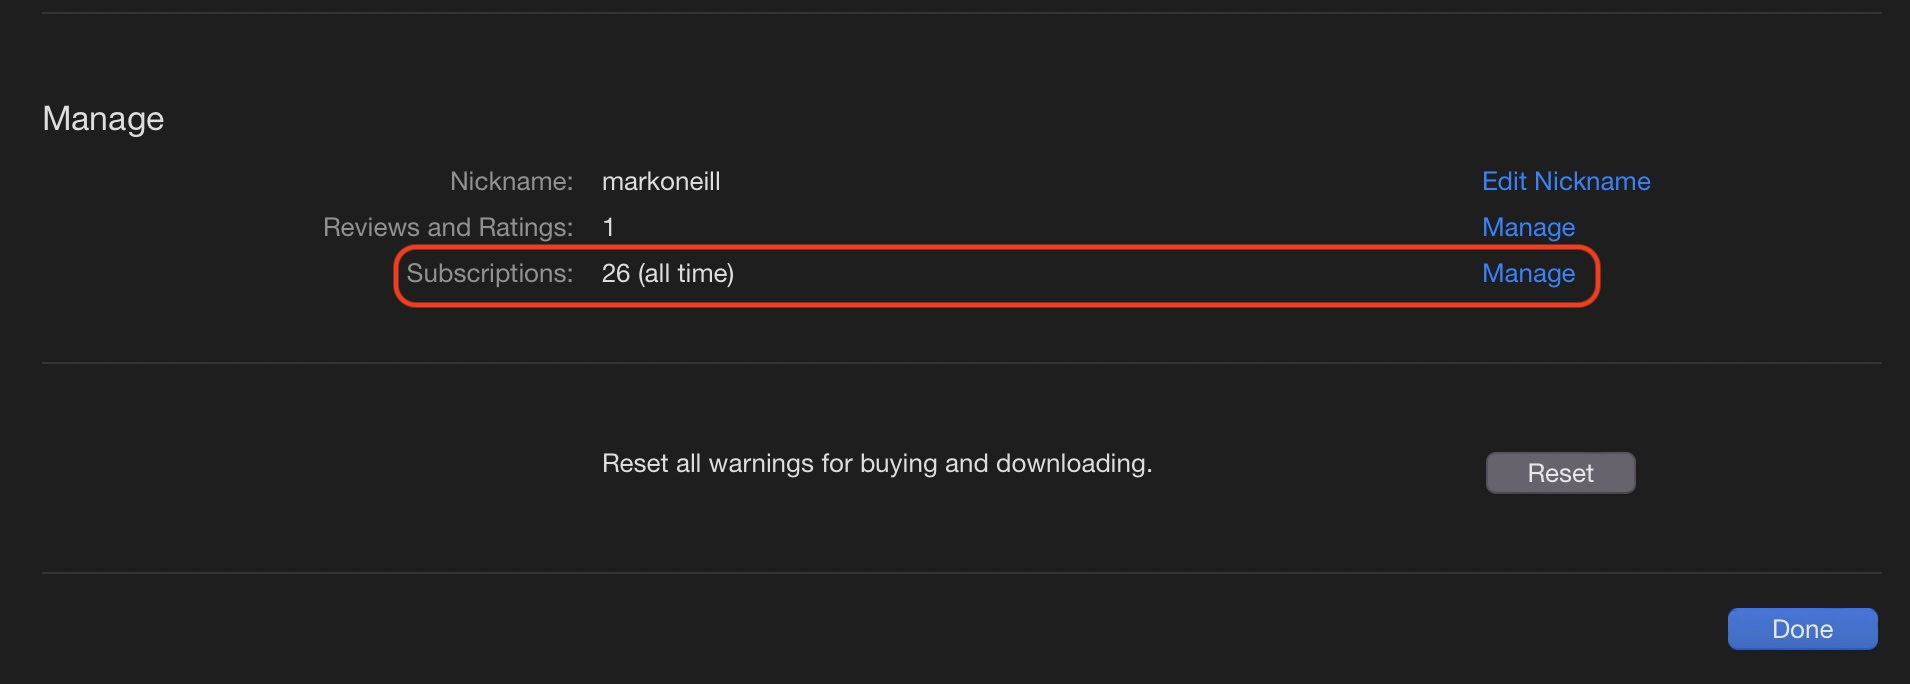
Task: Click the divider line below the Subscriptions row
Action: click(x=960, y=363)
